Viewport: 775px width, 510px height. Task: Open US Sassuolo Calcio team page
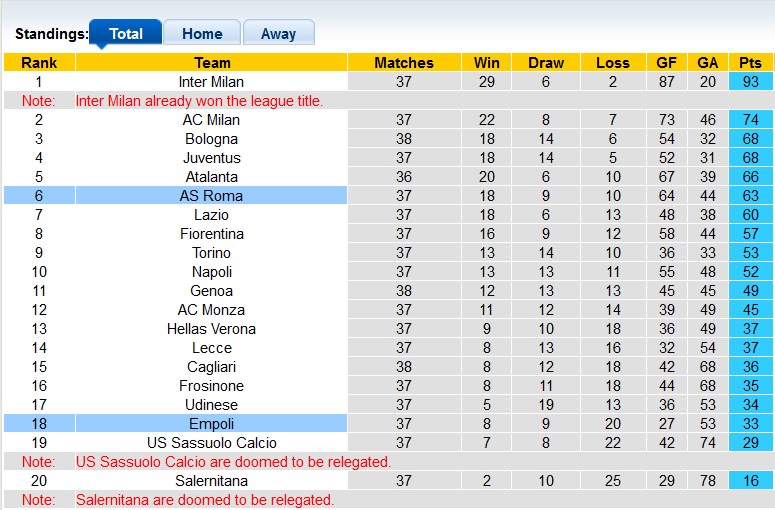pos(211,443)
